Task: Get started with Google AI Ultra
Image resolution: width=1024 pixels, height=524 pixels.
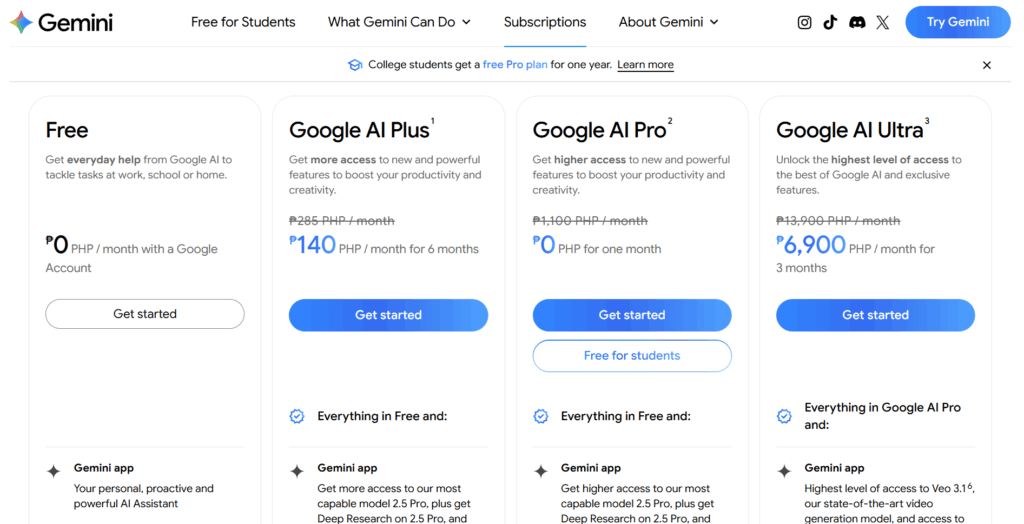Action: tap(875, 315)
